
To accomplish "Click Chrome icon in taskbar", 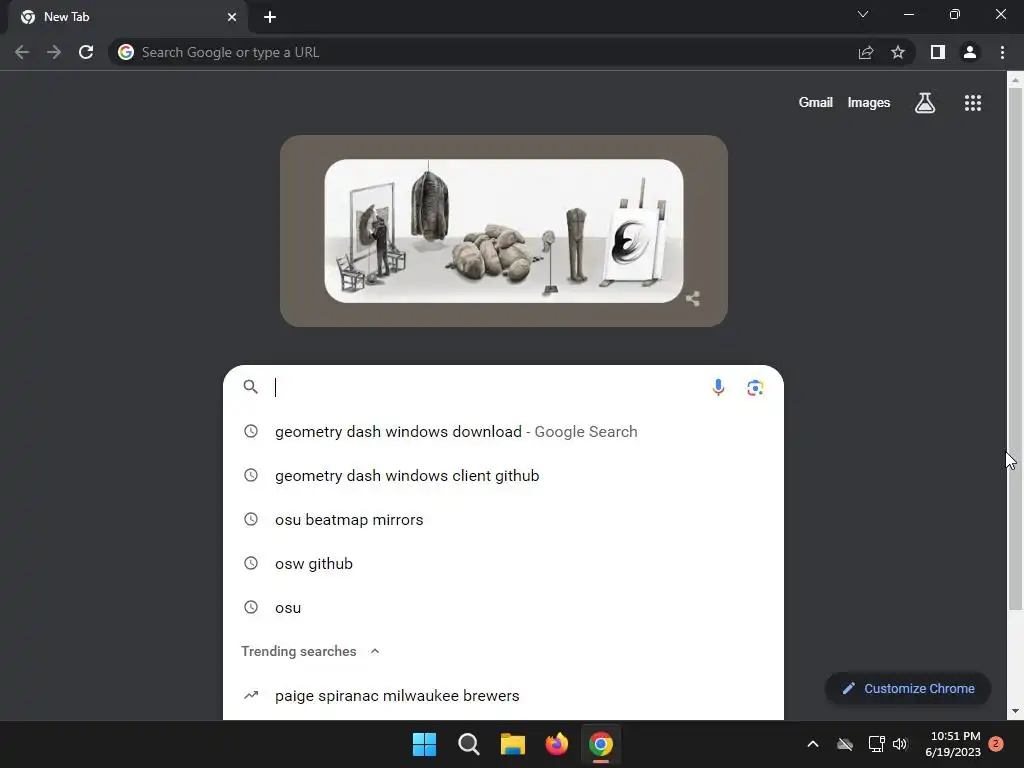I will pyautogui.click(x=601, y=744).
